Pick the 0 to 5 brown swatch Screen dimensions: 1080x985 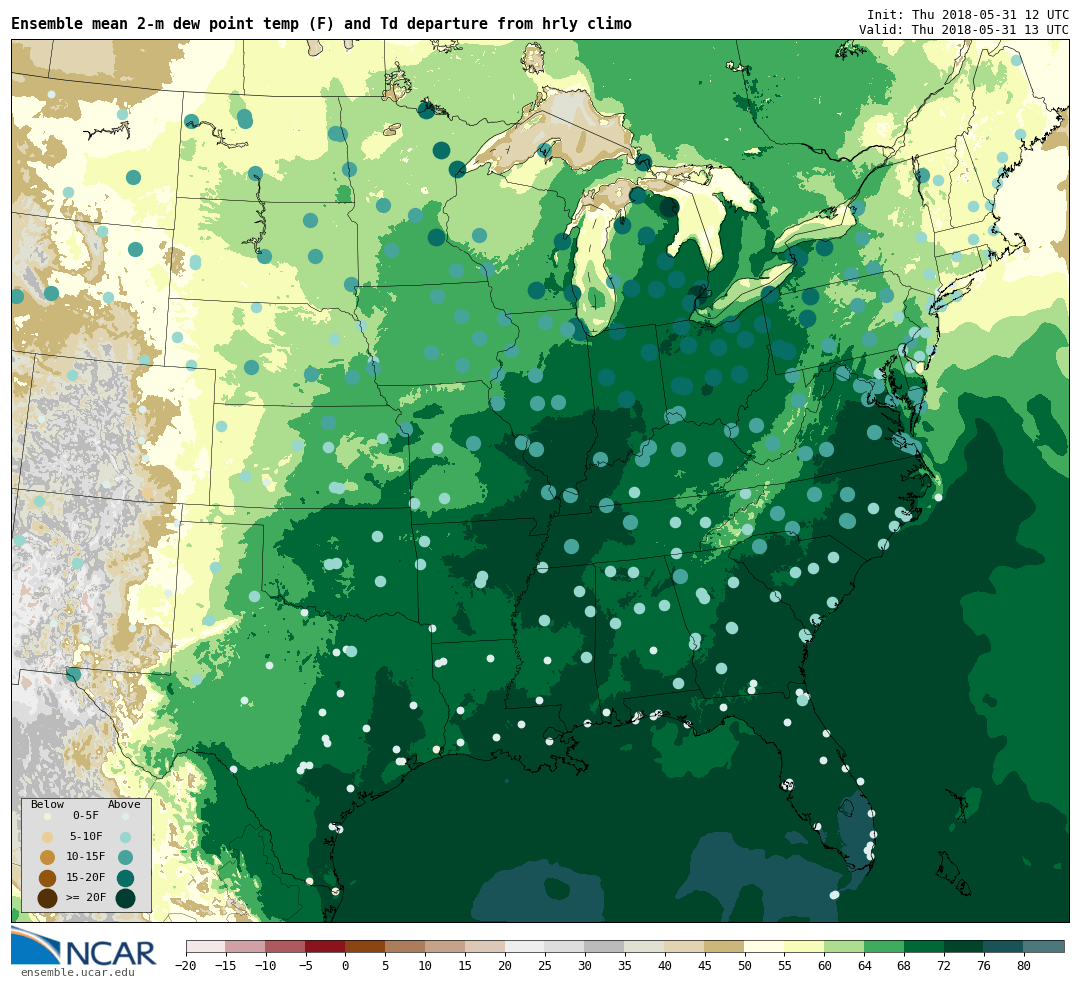tap(366, 946)
